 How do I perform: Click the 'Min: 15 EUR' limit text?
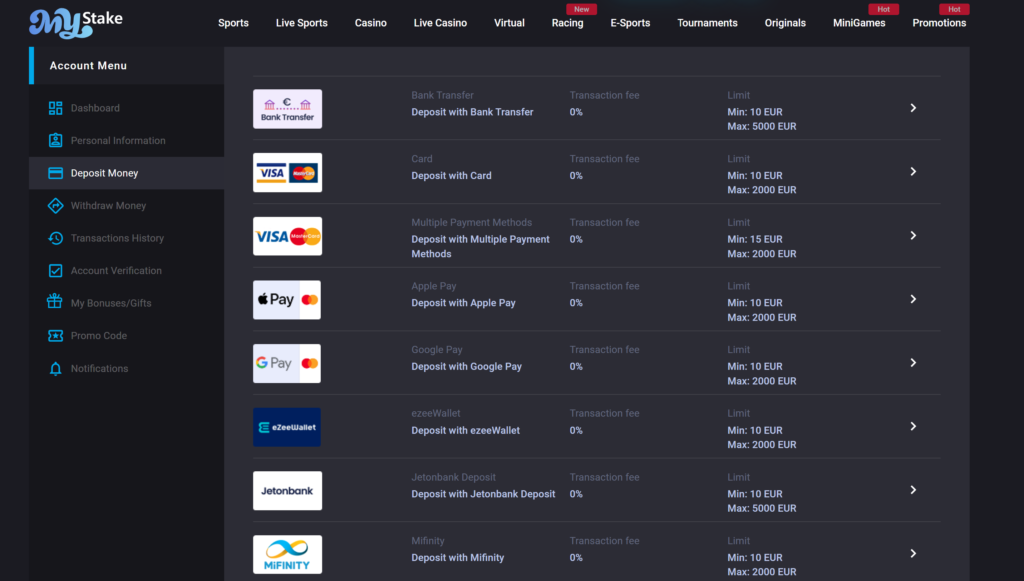pos(755,240)
